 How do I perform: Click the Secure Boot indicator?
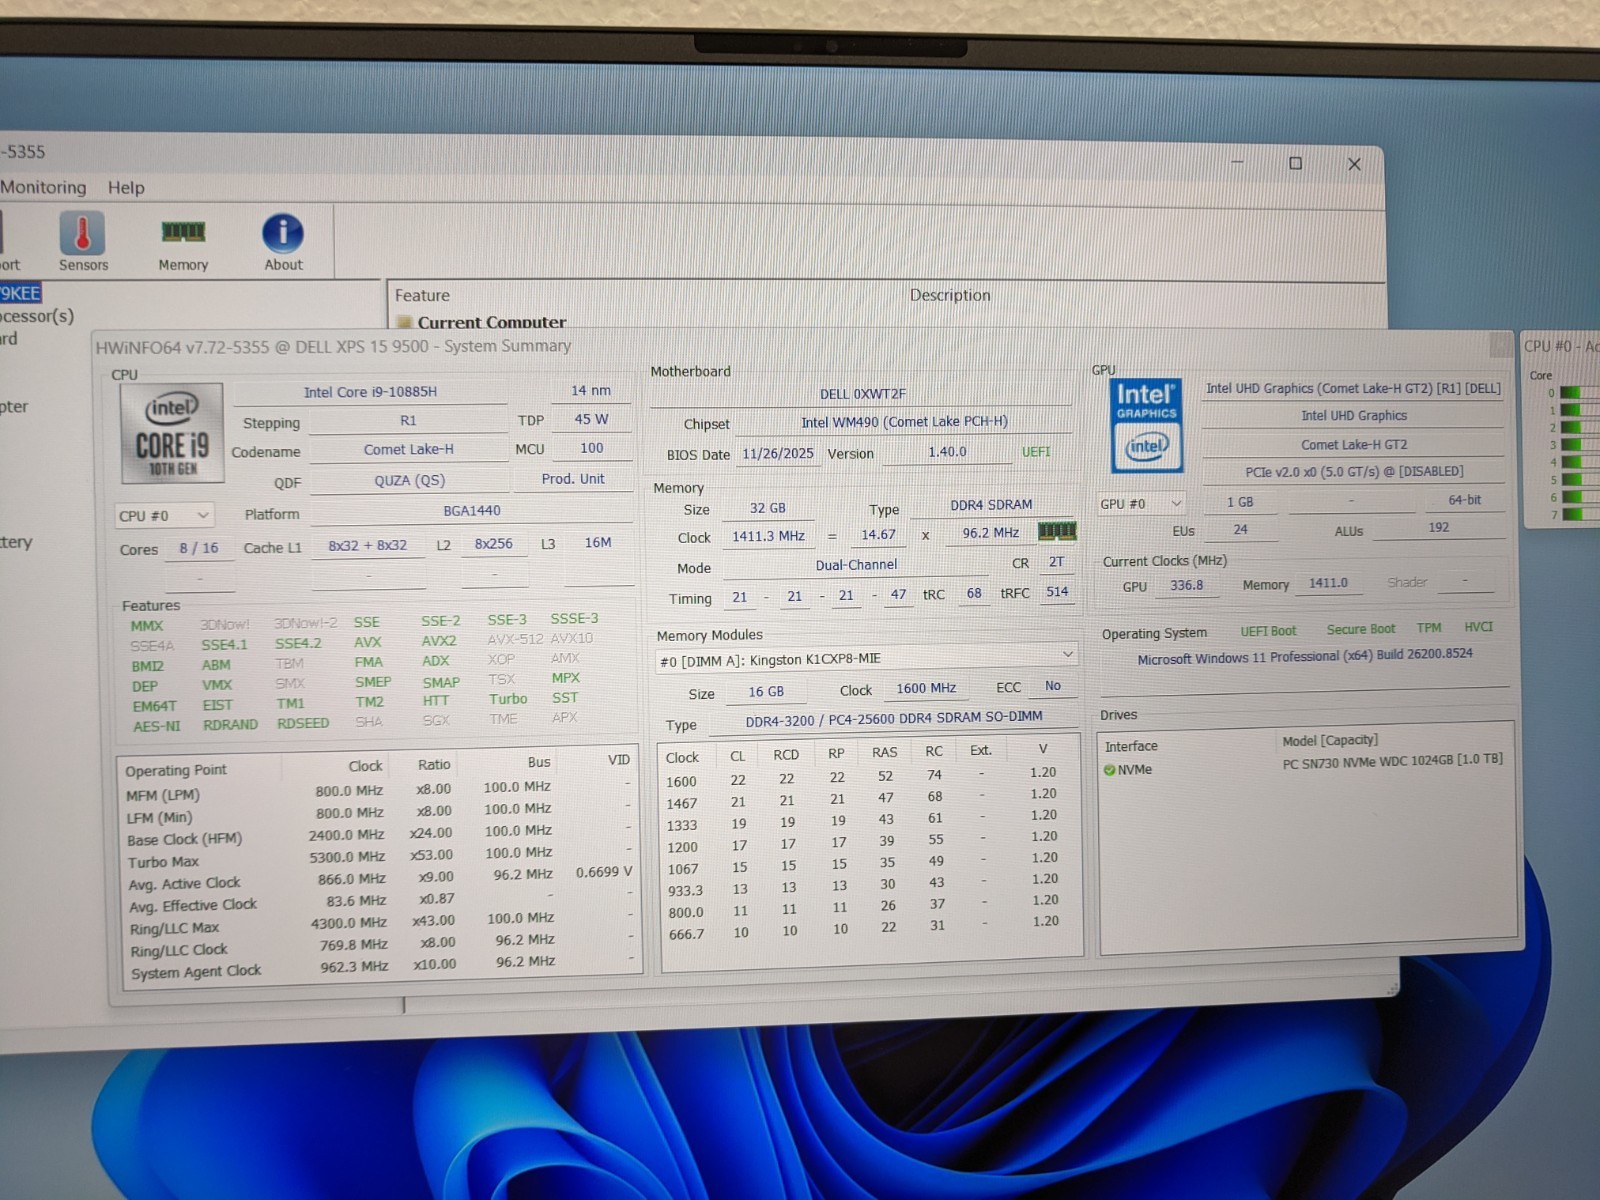click(1360, 630)
